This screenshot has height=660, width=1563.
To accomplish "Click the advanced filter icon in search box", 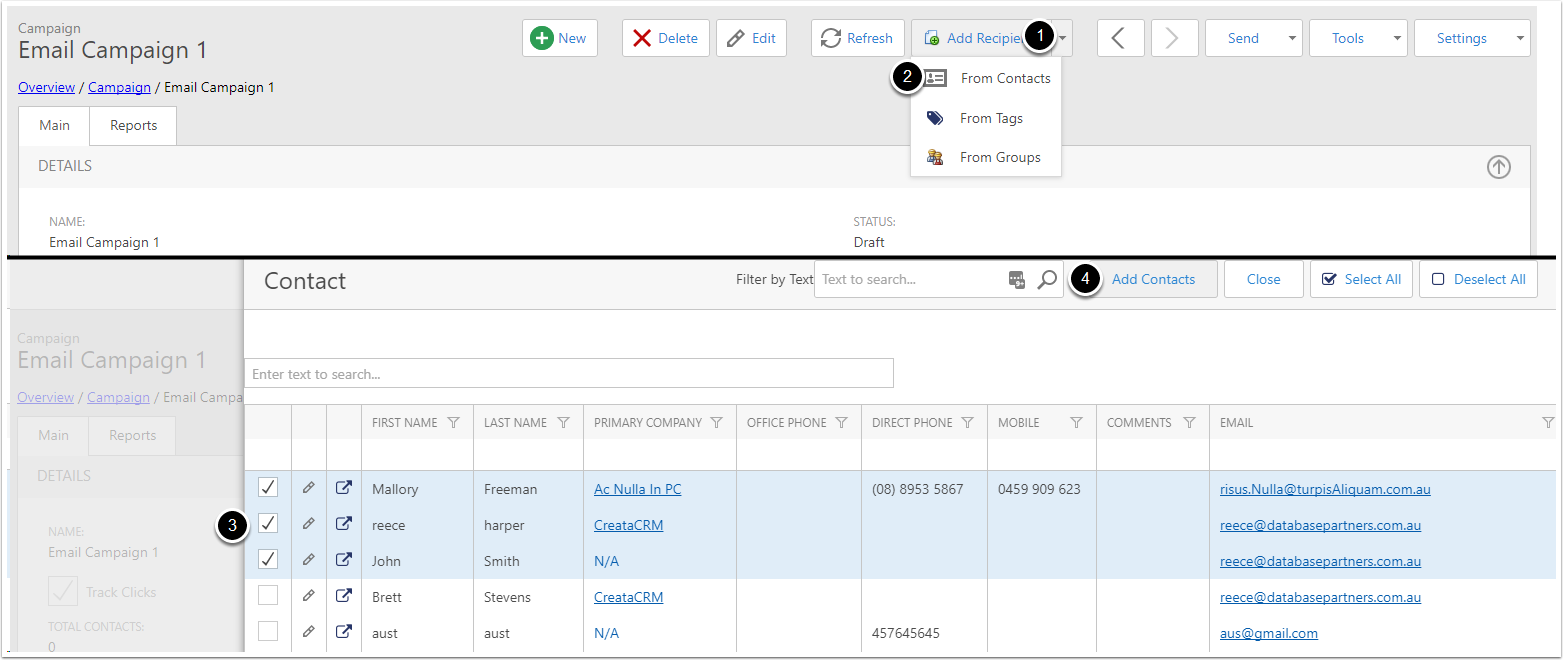I will point(1017,280).
